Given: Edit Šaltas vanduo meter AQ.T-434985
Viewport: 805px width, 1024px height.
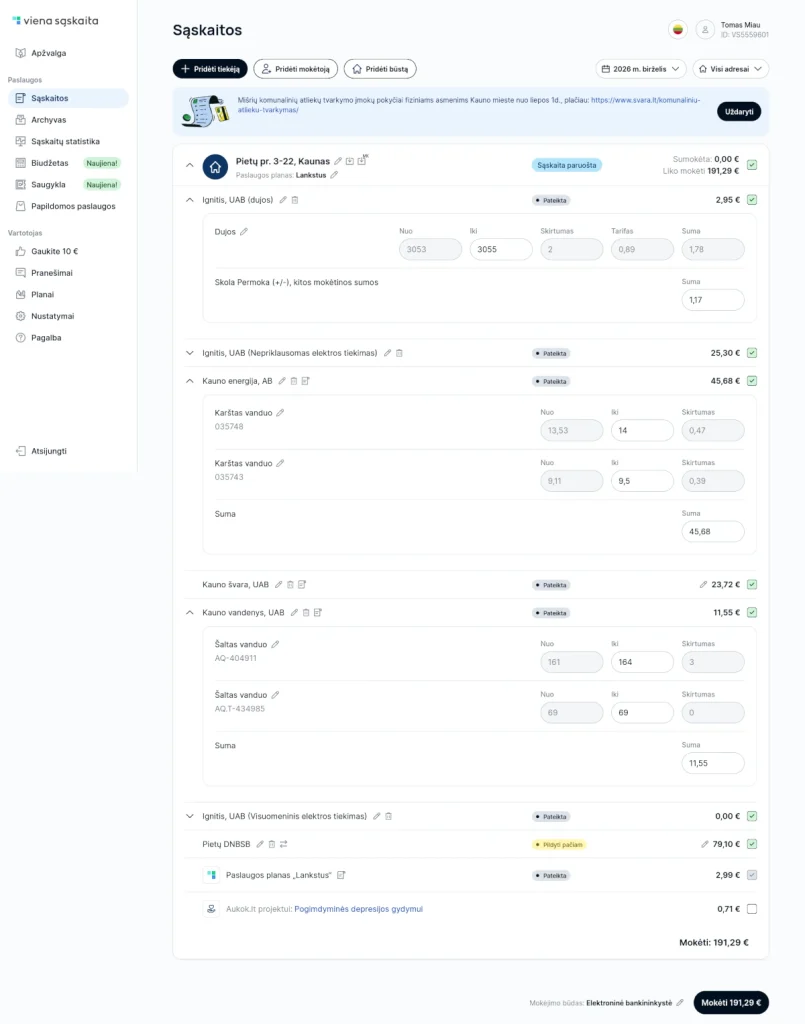Looking at the screenshot, I should (275, 695).
